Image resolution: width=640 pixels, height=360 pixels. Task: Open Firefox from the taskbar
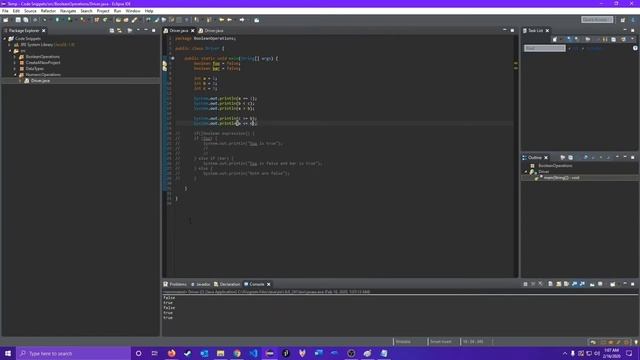point(171,353)
